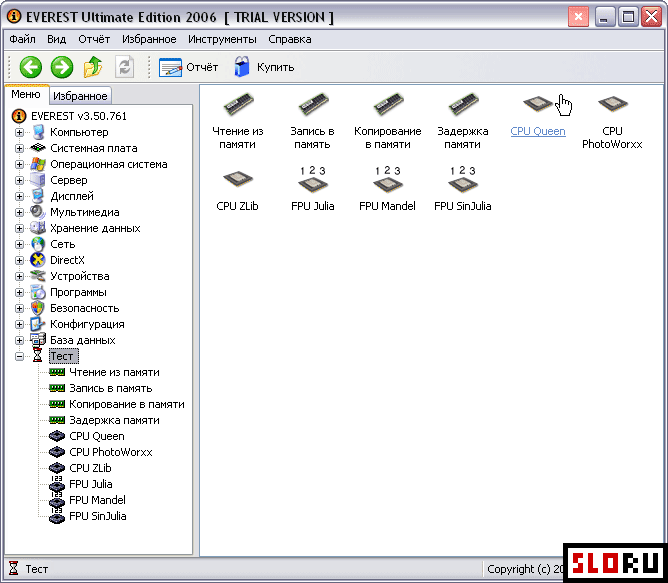The height and width of the screenshot is (583, 668).
Task: Click the Безопасность shield icon in tree
Action: coord(38,308)
